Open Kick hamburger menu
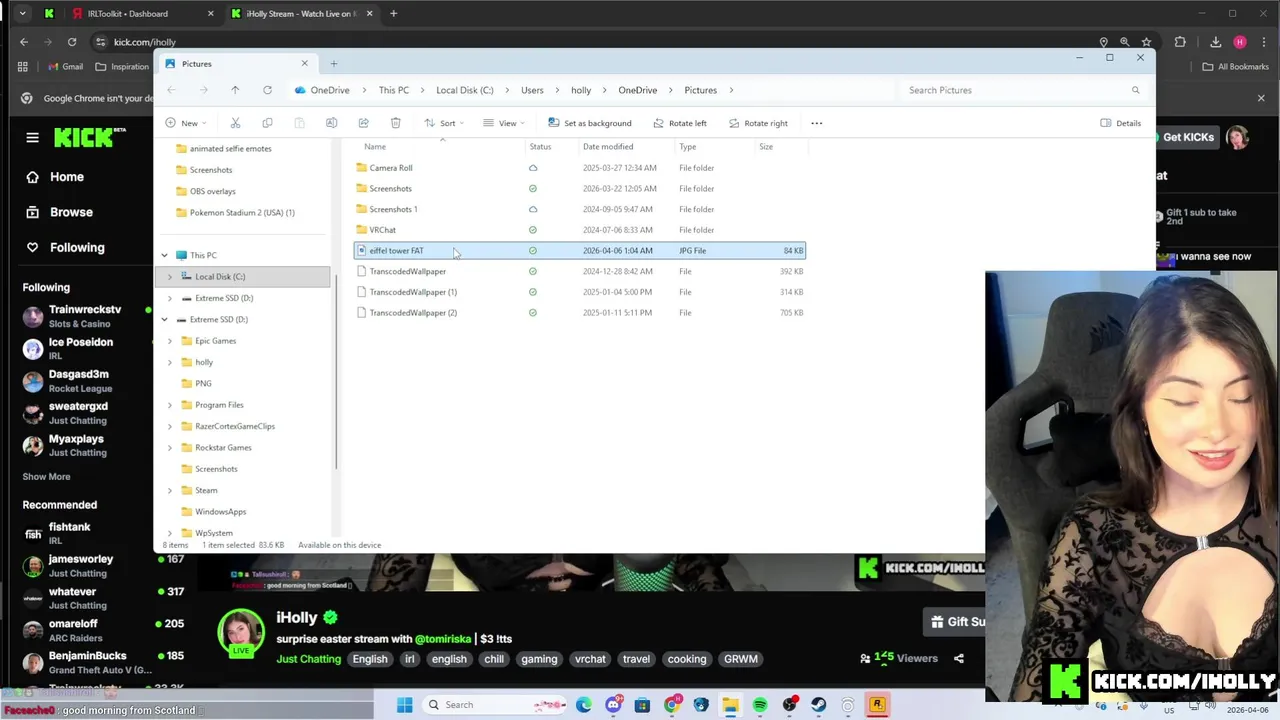Viewport: 1280px width, 720px height. pos(32,138)
